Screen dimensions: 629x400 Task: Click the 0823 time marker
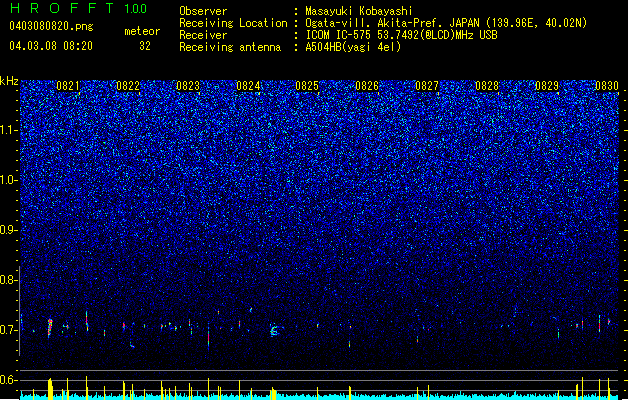tap(188, 86)
